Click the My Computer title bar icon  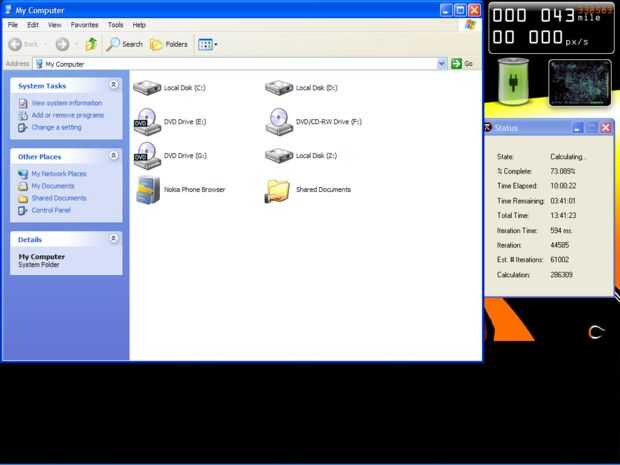8,9
